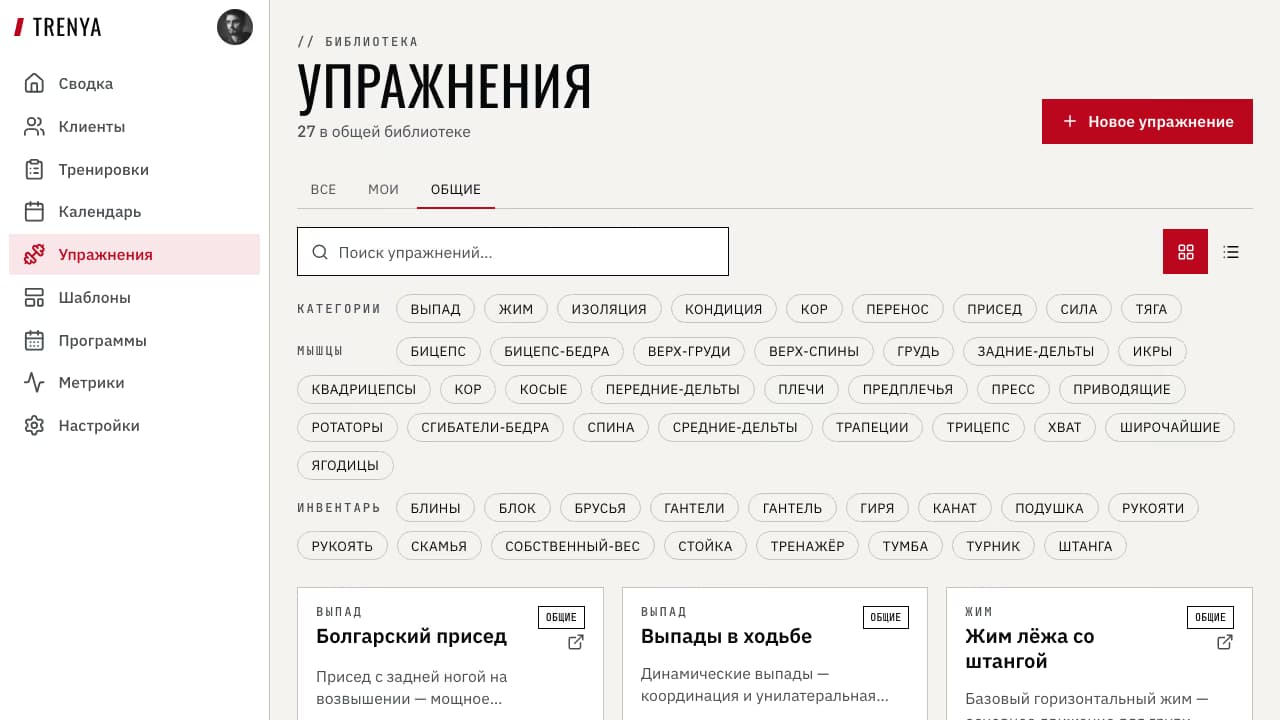This screenshot has height=720, width=1280.
Task: Choose the ЯГОДИЦЫ muscle chip
Action: click(345, 465)
